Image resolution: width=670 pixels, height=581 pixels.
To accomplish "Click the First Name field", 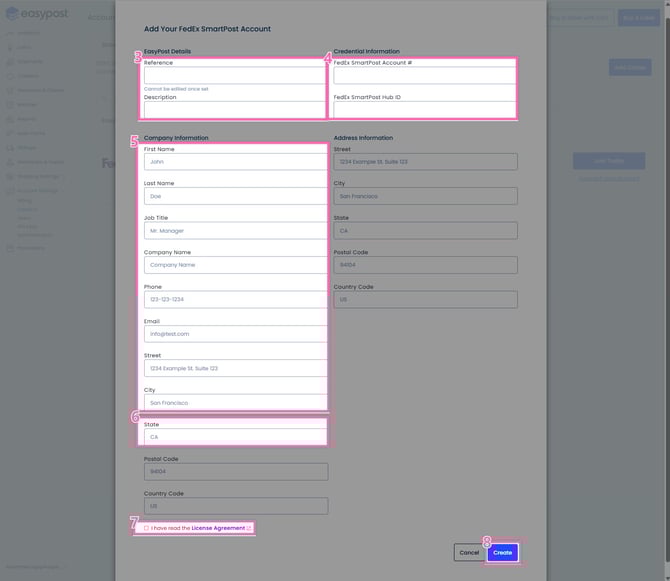I will (x=236, y=162).
